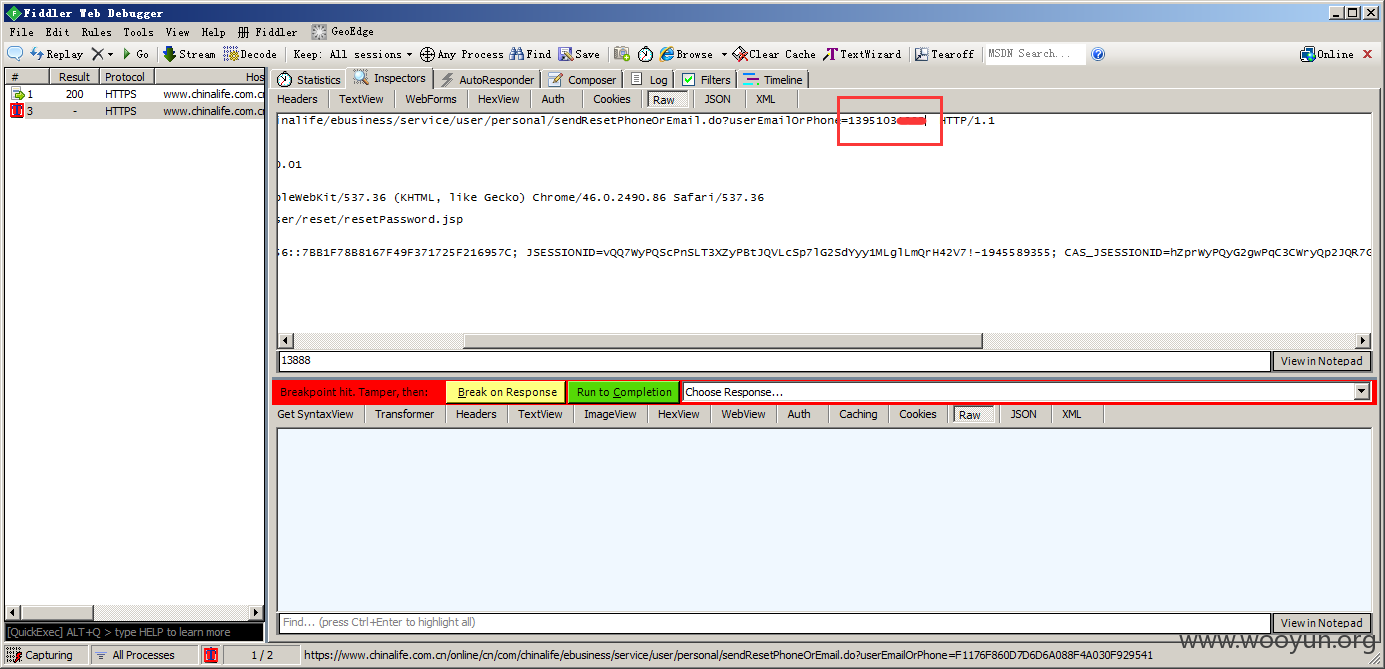Click in MSDN Search field
The height and width of the screenshot is (669, 1385).
pyautogui.click(x=1035, y=54)
